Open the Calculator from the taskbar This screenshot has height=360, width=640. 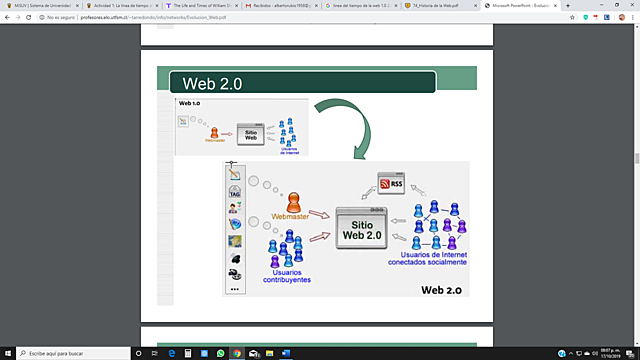pyautogui.click(x=188, y=353)
